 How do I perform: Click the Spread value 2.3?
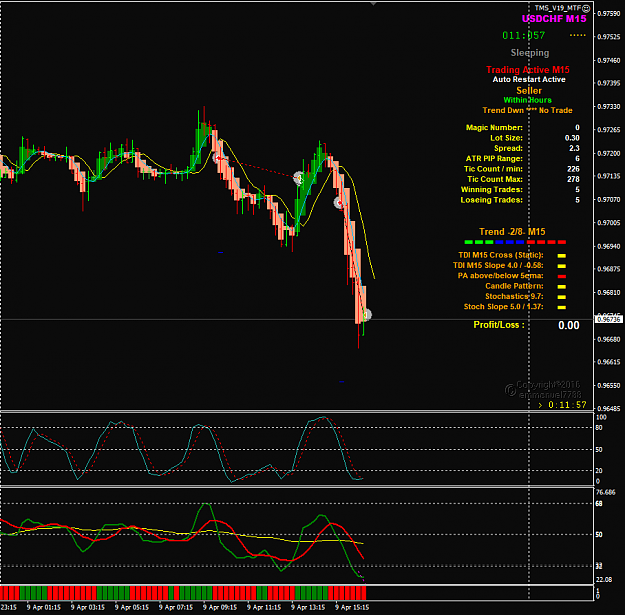point(574,148)
